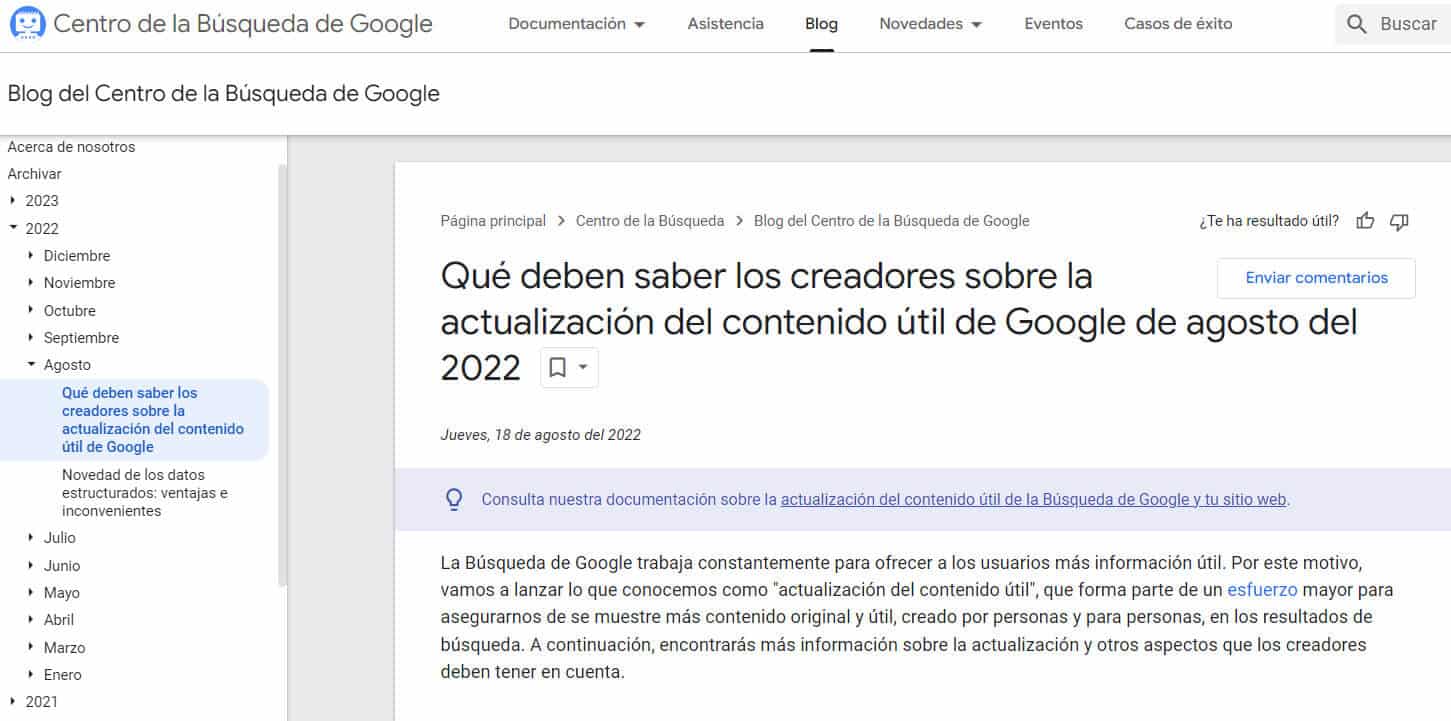1451x721 pixels.
Task: Expand the Abril month
Action: pyautogui.click(x=32, y=620)
